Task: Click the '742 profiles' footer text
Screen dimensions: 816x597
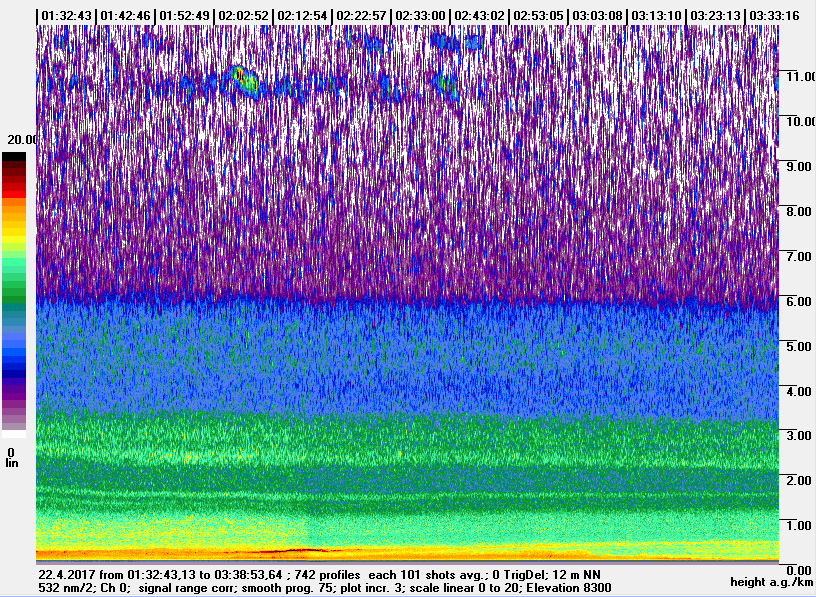Action: pos(327,575)
